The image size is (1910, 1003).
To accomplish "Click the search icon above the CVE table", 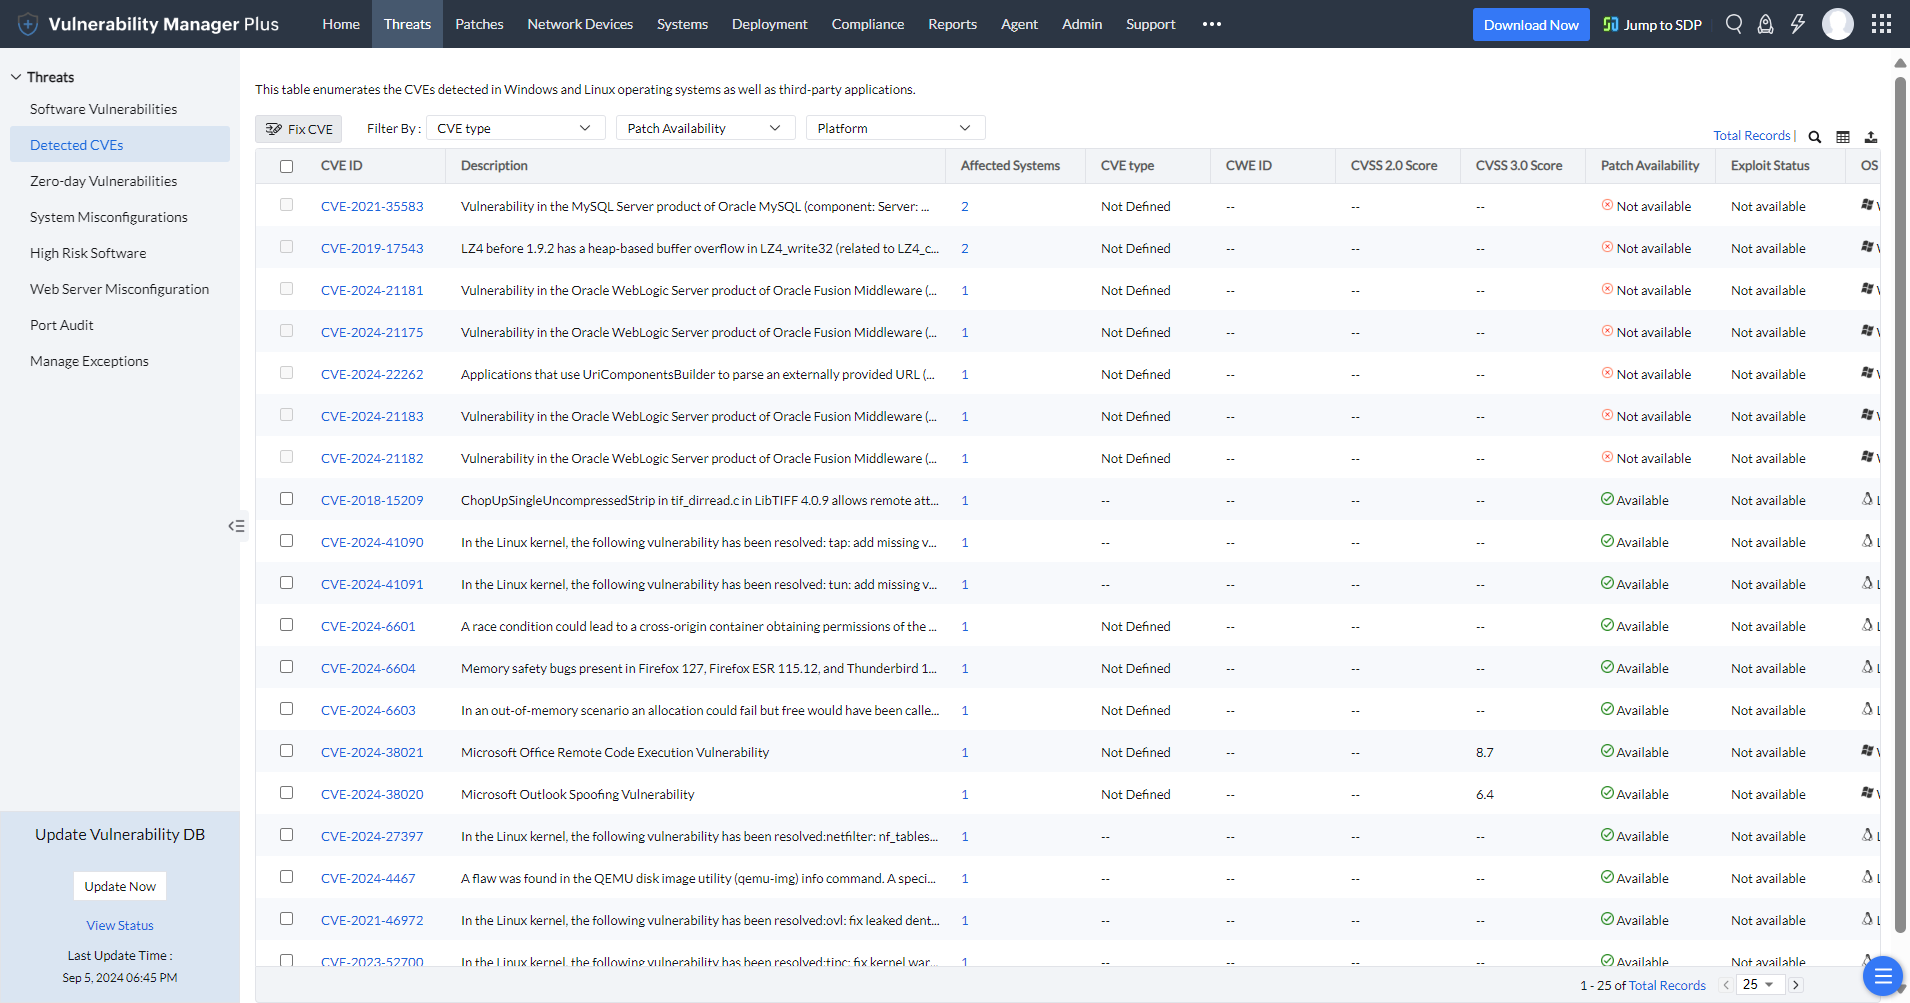I will (1814, 136).
